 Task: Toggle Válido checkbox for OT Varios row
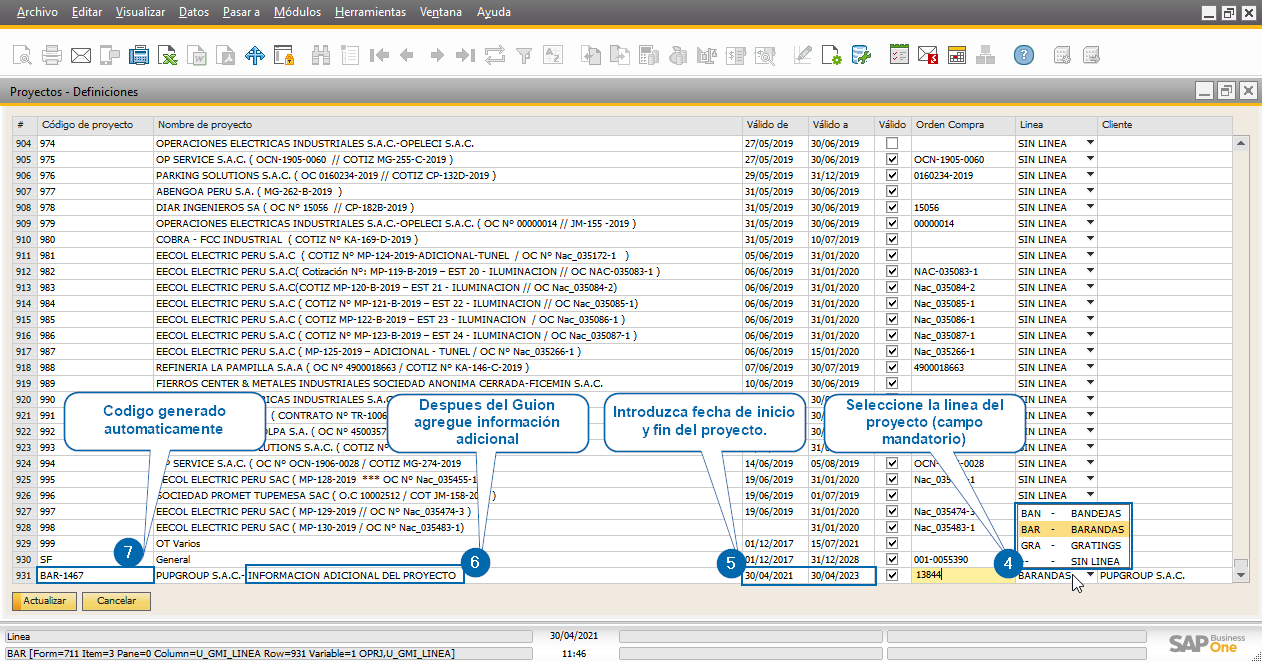click(x=892, y=543)
